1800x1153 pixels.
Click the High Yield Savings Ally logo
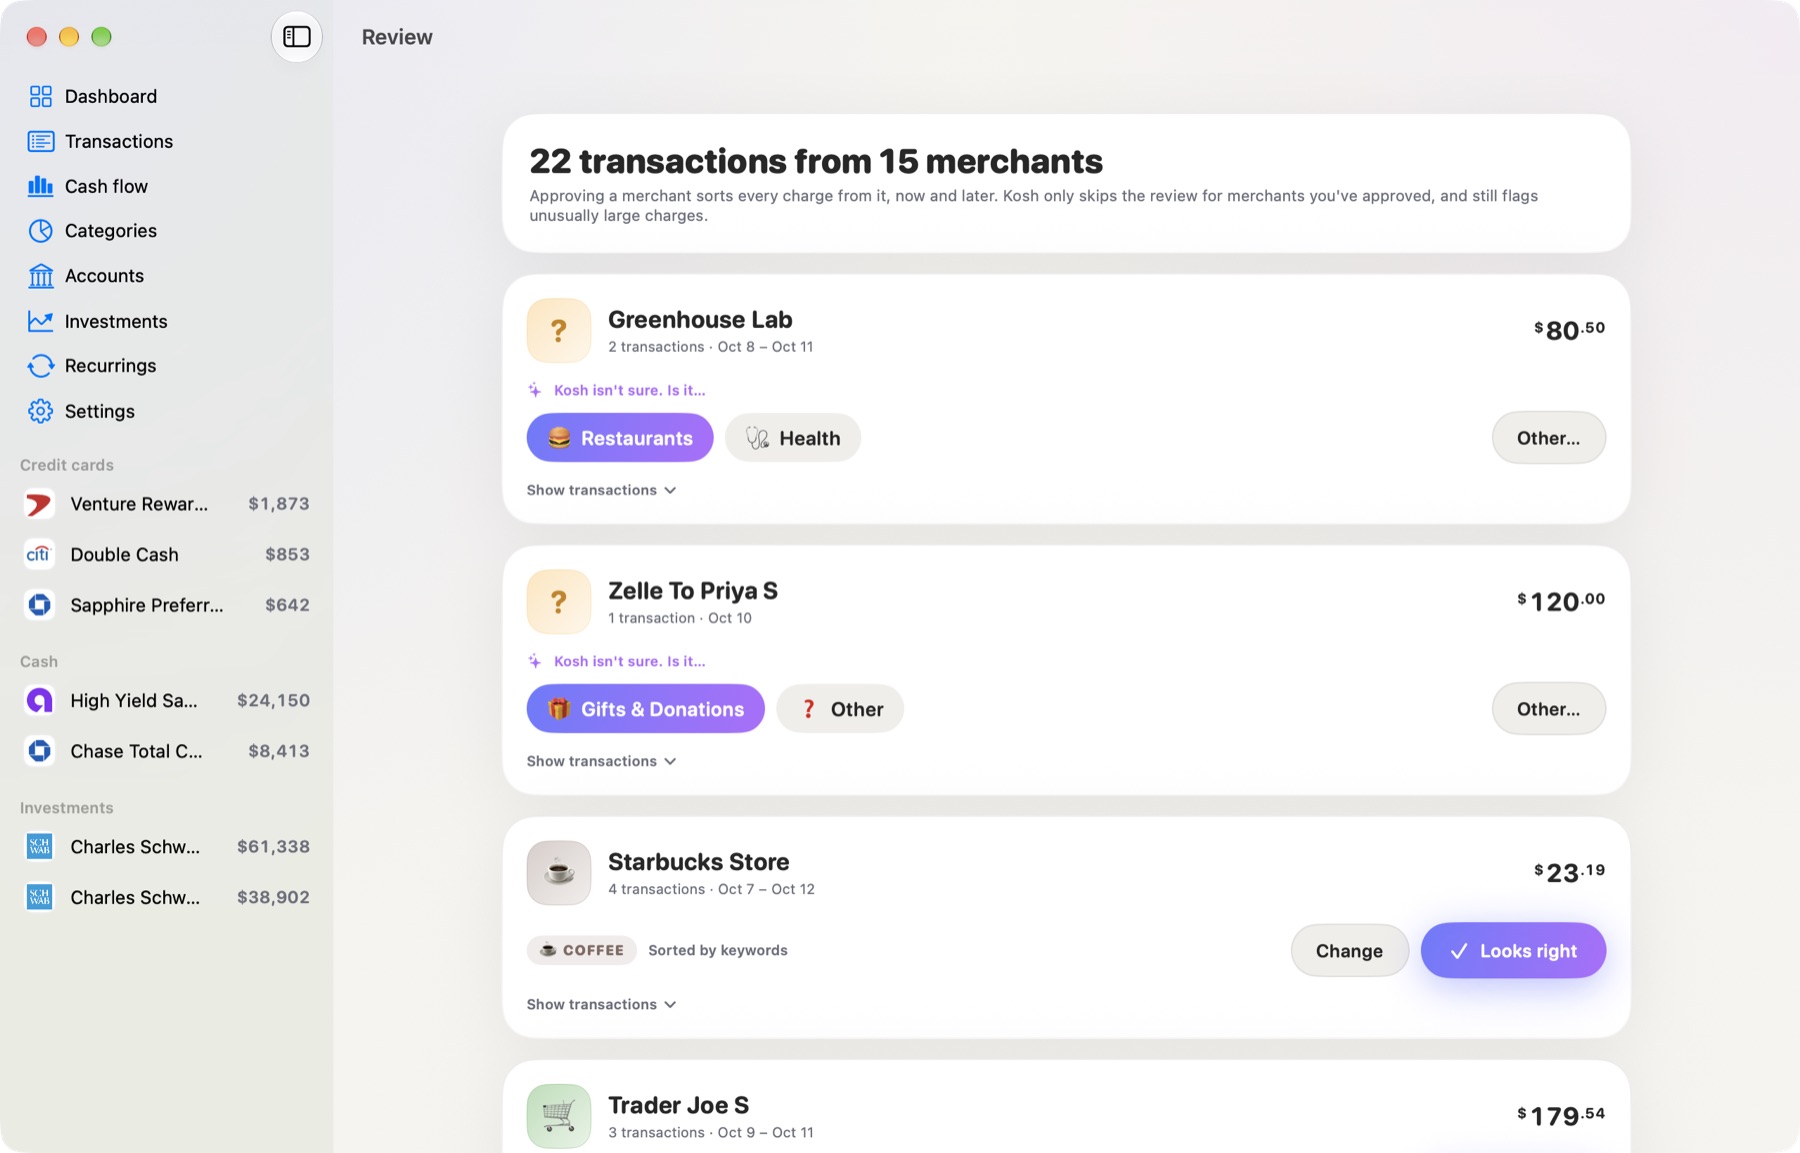tap(39, 701)
